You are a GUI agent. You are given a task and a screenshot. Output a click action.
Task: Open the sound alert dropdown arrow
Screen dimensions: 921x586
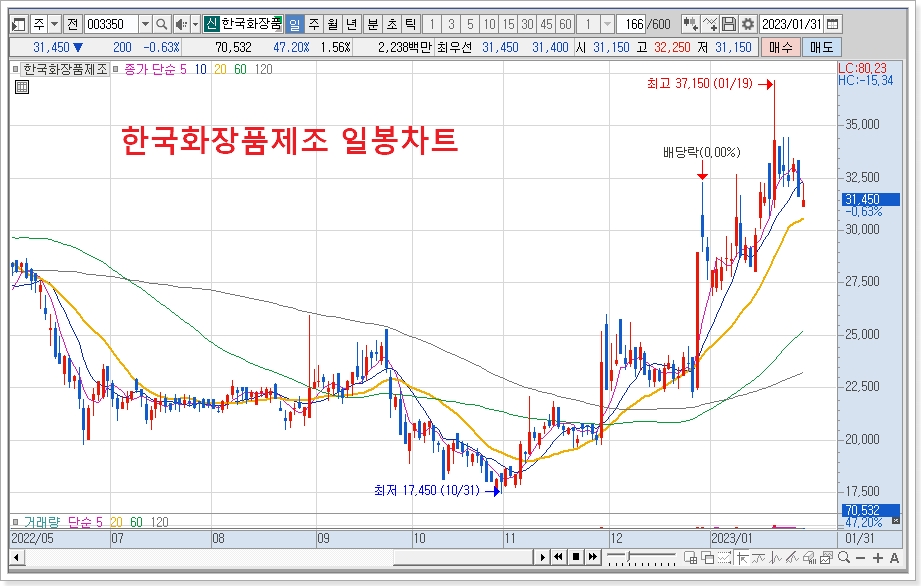(x=195, y=24)
